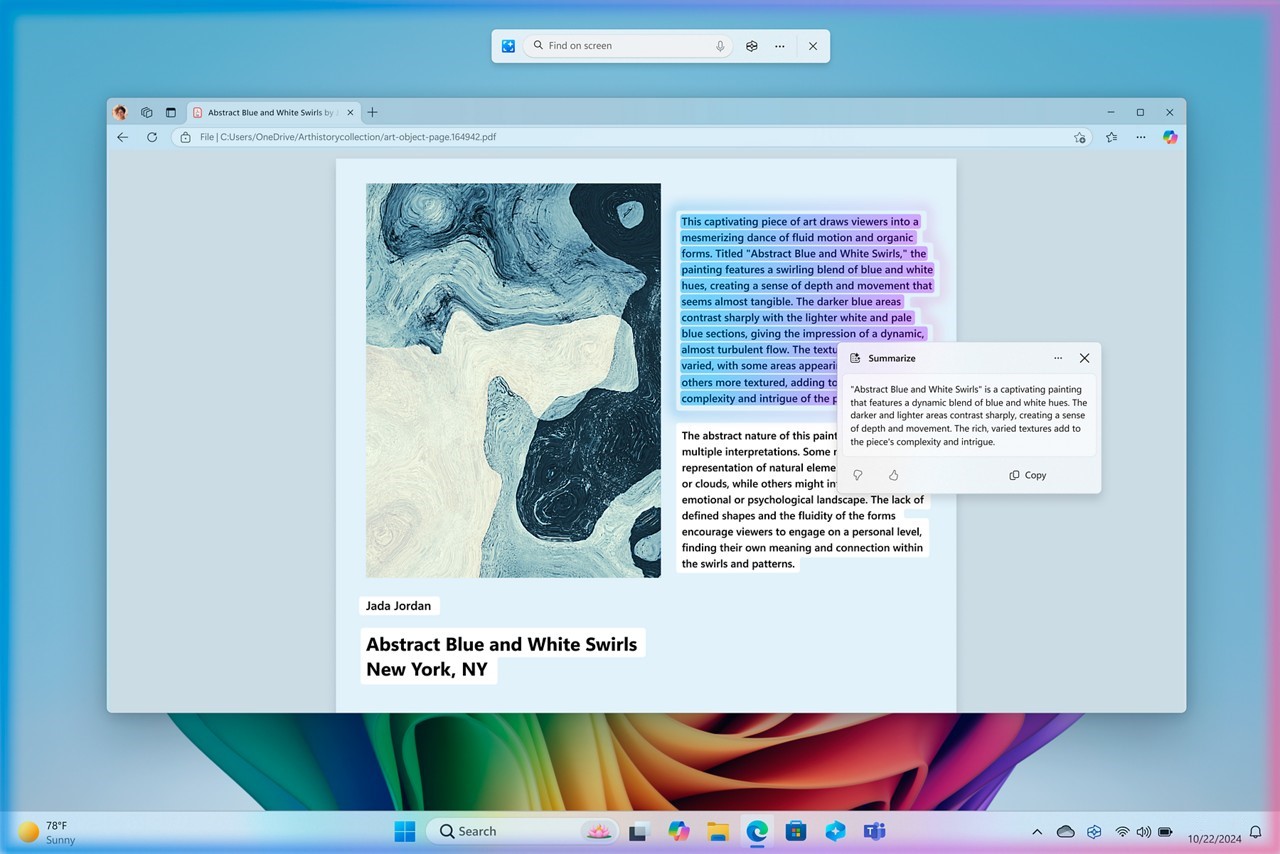Open the Copilot icon in browser toolbar
This screenshot has width=1280, height=854.
(x=1169, y=137)
